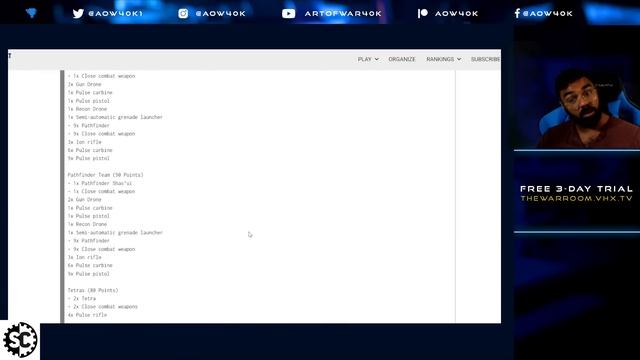Open the ARTOFWAR40K YouTube channel label
The height and width of the screenshot is (360, 640).
coord(343,13)
